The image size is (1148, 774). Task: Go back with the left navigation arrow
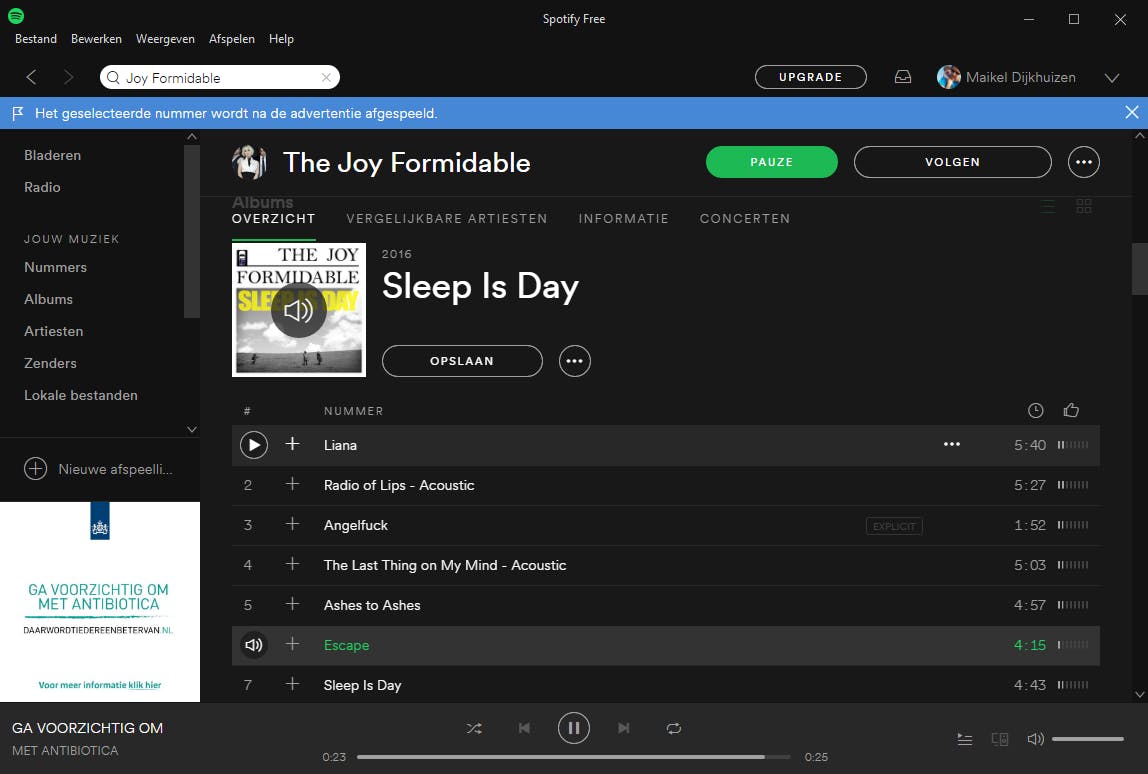31,77
